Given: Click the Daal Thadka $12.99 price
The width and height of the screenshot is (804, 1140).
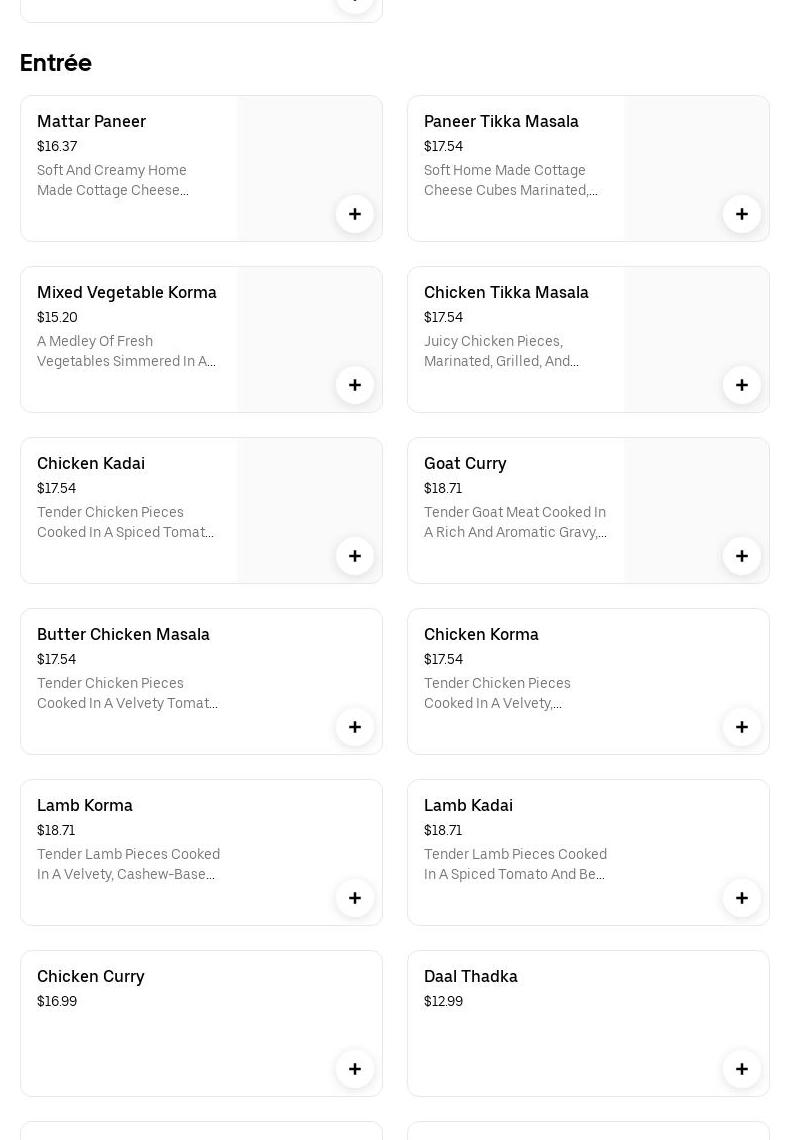Looking at the screenshot, I should 443,1001.
